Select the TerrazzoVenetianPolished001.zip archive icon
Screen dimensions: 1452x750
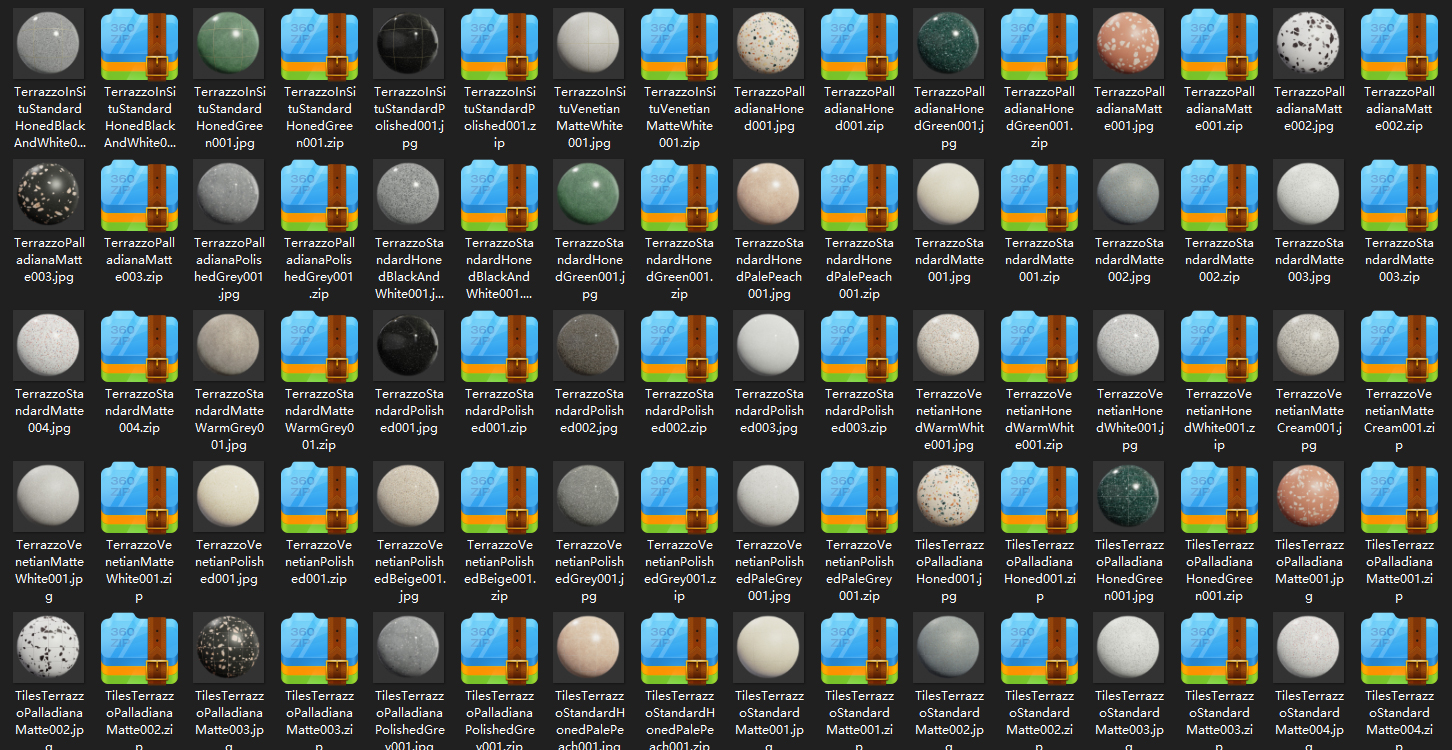tap(320, 497)
